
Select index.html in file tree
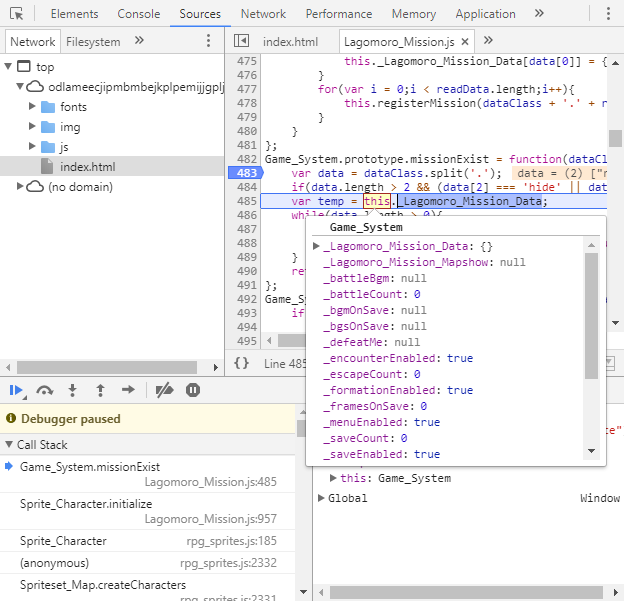click(112, 166)
